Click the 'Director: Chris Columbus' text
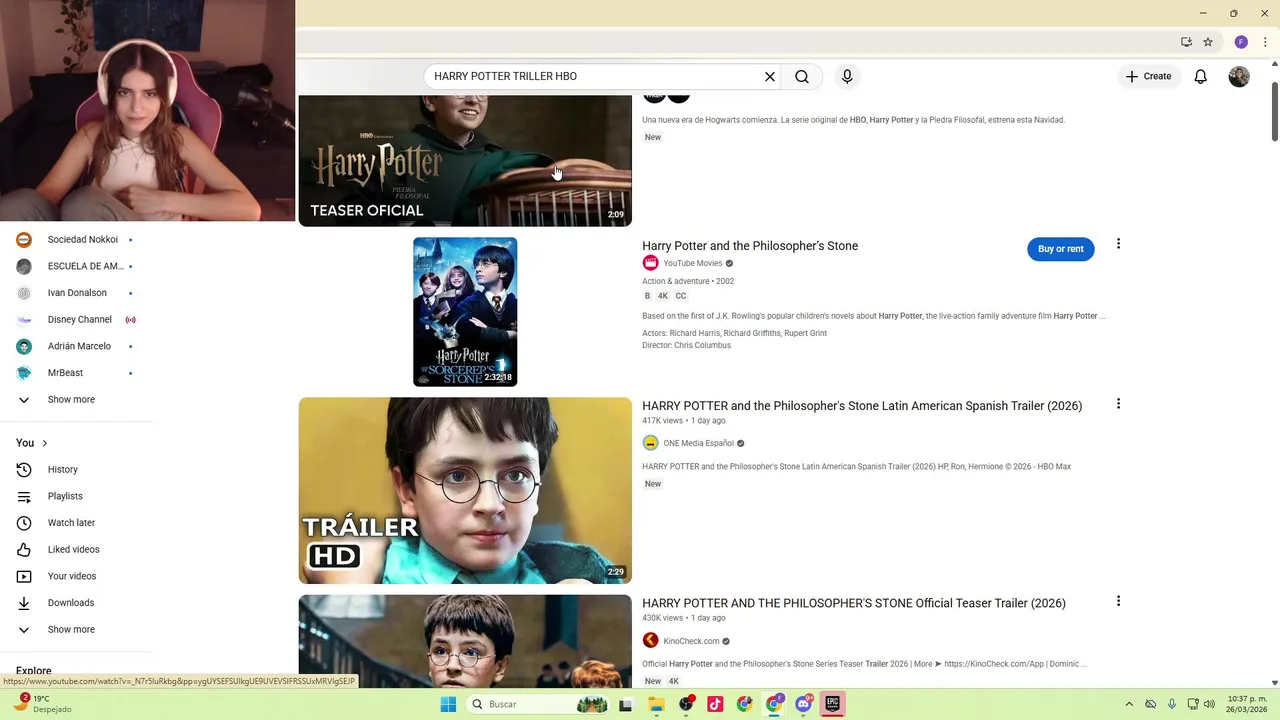The width and height of the screenshot is (1280, 720). [x=686, y=345]
